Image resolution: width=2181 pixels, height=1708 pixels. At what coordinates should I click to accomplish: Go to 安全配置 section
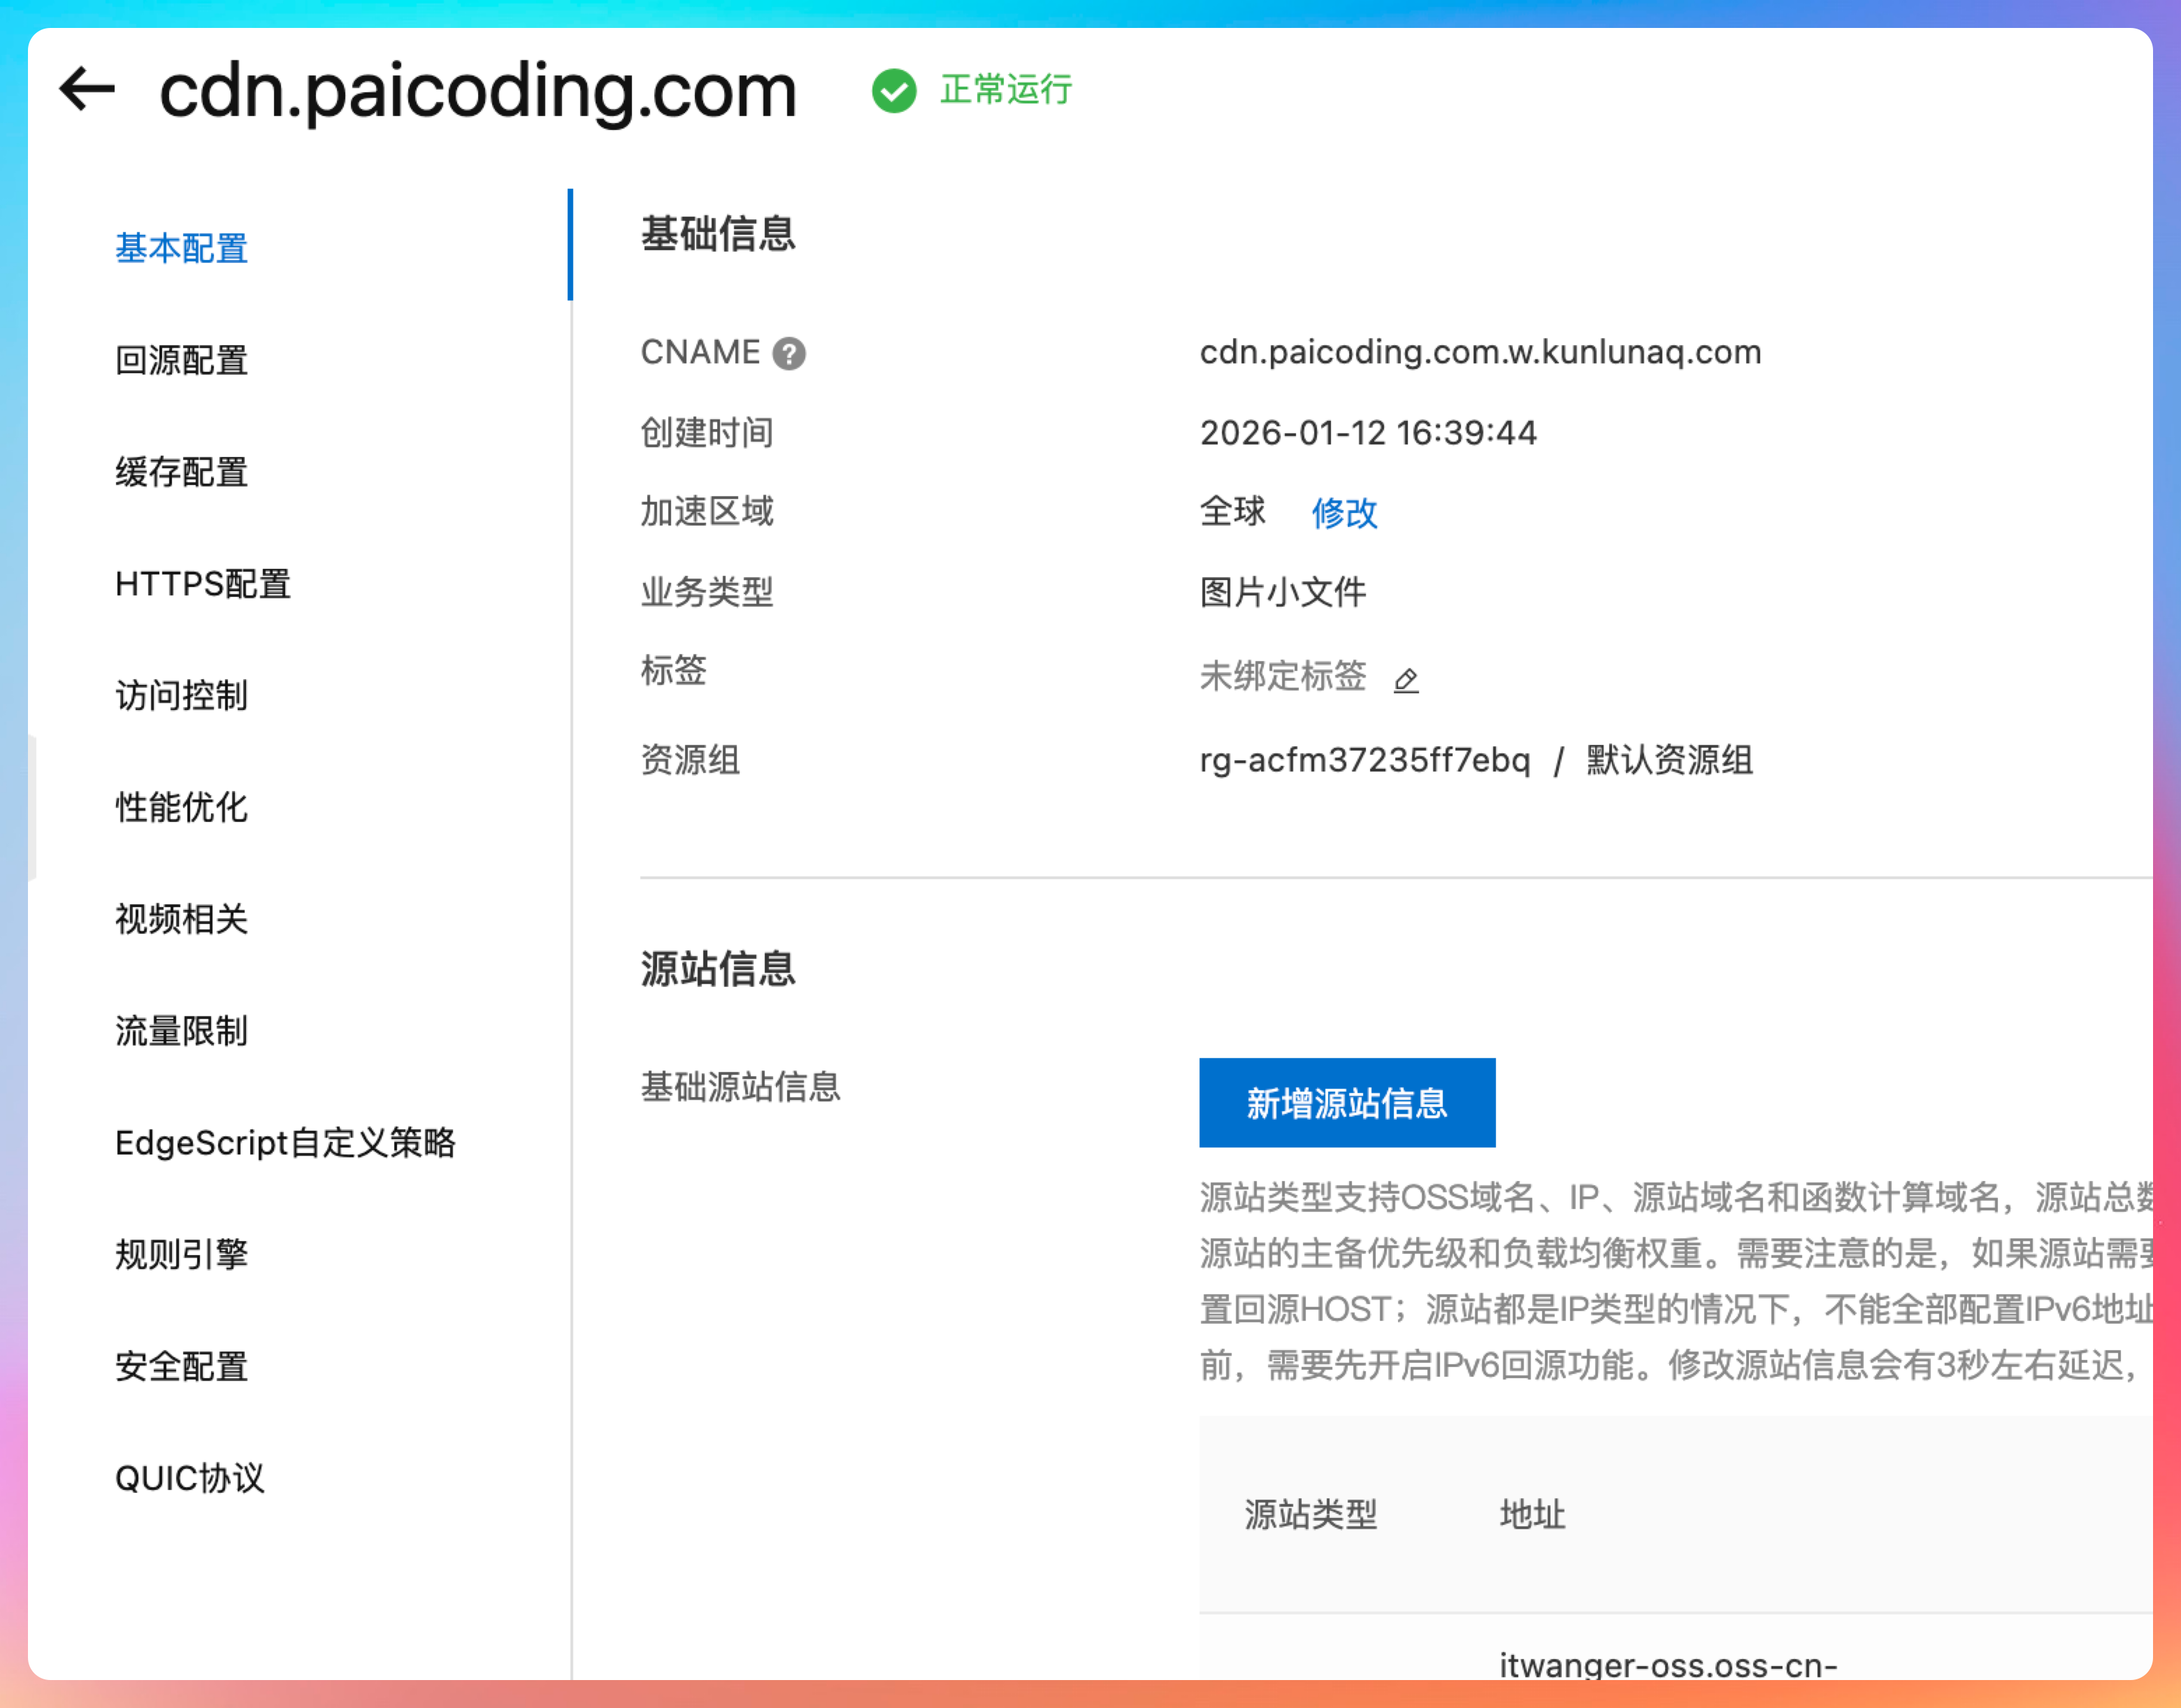[181, 1366]
